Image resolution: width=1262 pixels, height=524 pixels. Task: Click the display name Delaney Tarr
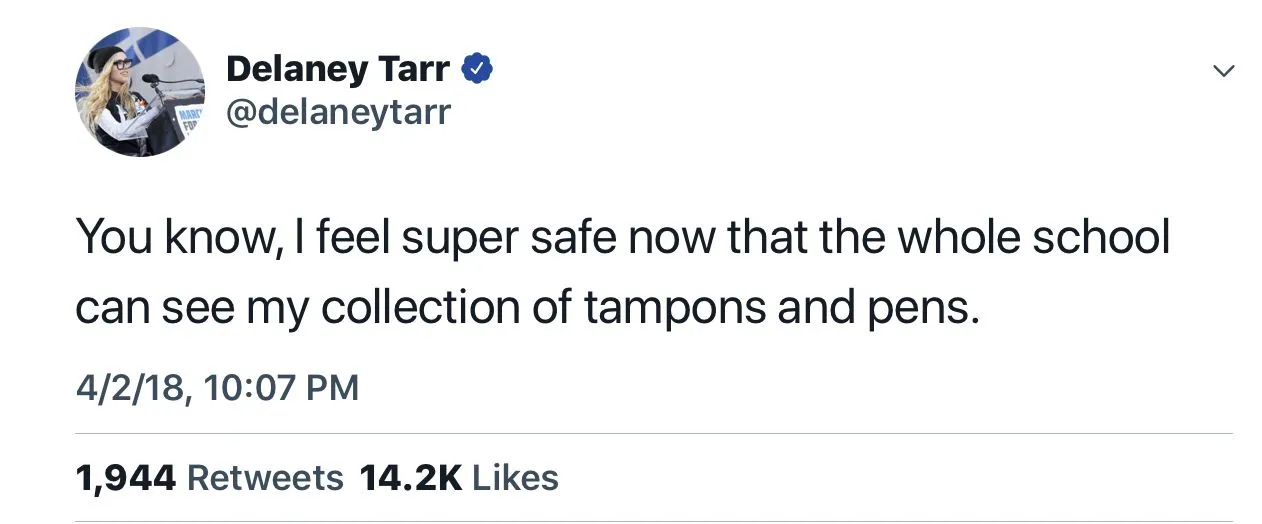(x=337, y=70)
